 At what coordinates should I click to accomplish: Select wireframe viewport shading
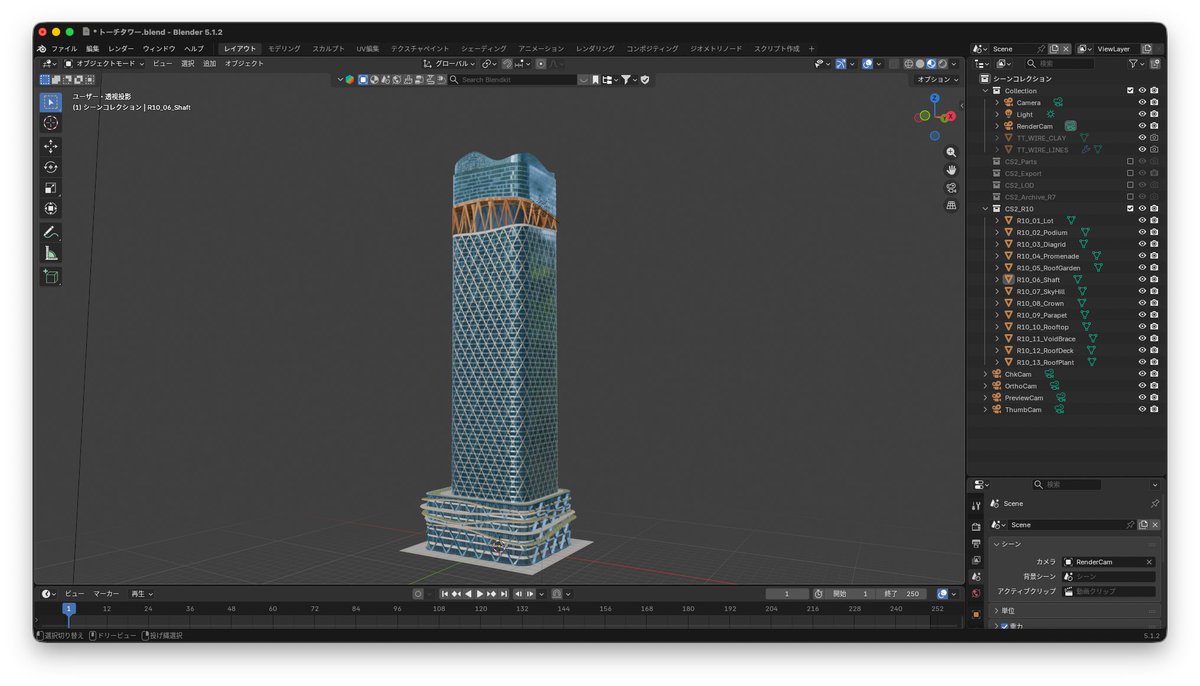click(x=908, y=64)
